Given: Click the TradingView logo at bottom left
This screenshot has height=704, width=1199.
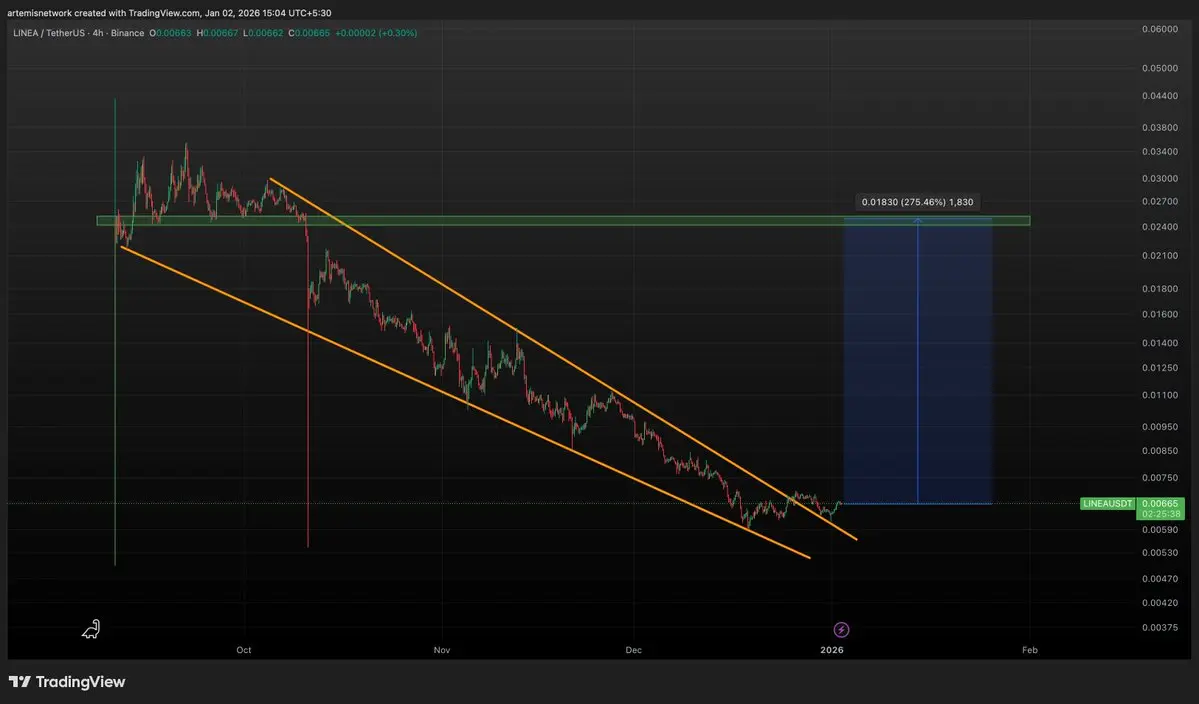Looking at the screenshot, I should (x=67, y=682).
